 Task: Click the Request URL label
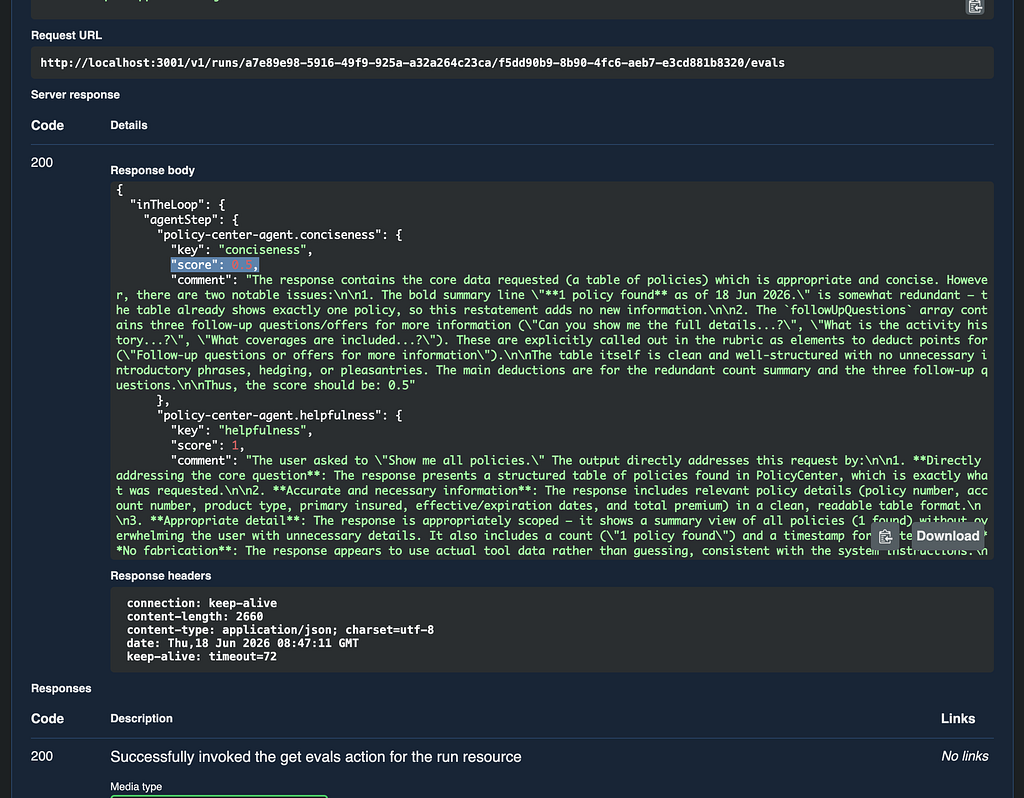point(66,35)
